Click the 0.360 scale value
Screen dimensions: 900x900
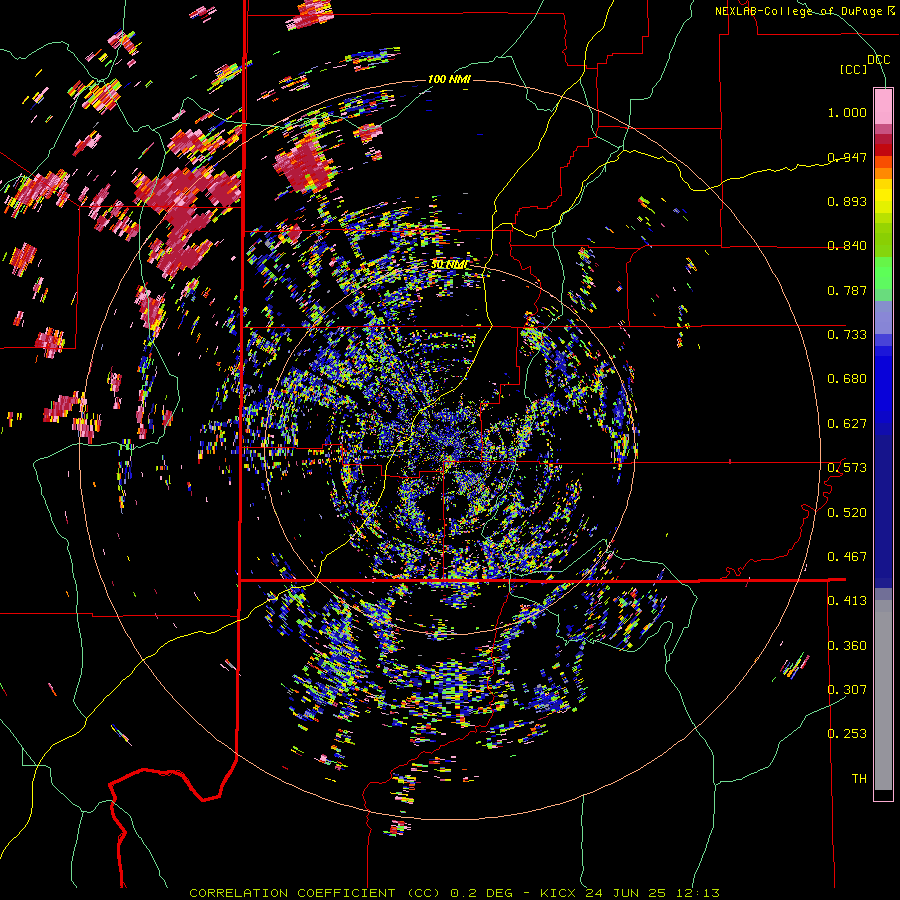tap(847, 646)
